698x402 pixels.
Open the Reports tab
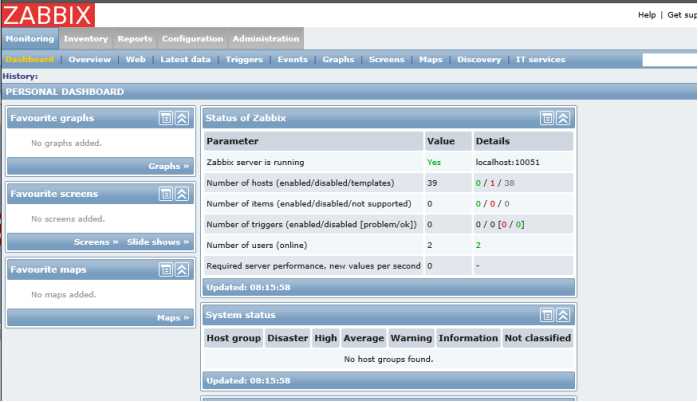point(135,39)
